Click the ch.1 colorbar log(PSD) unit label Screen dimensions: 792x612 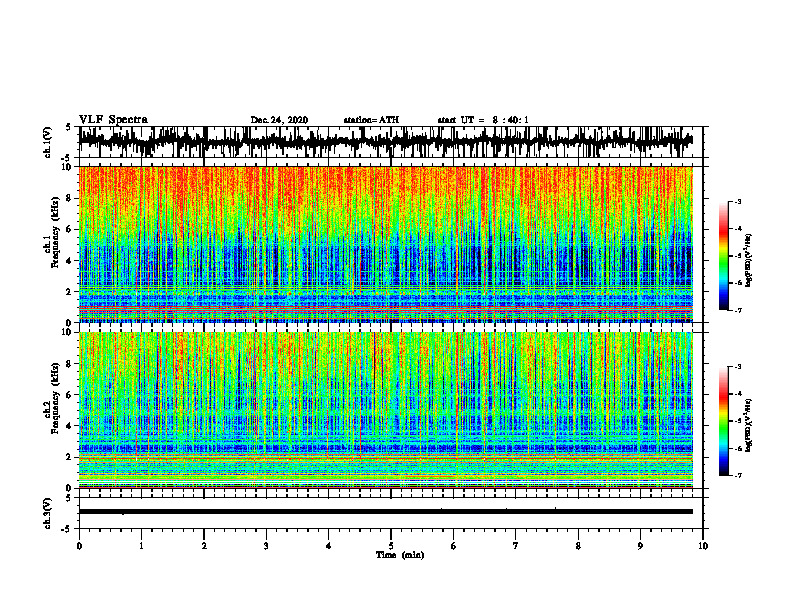click(749, 260)
